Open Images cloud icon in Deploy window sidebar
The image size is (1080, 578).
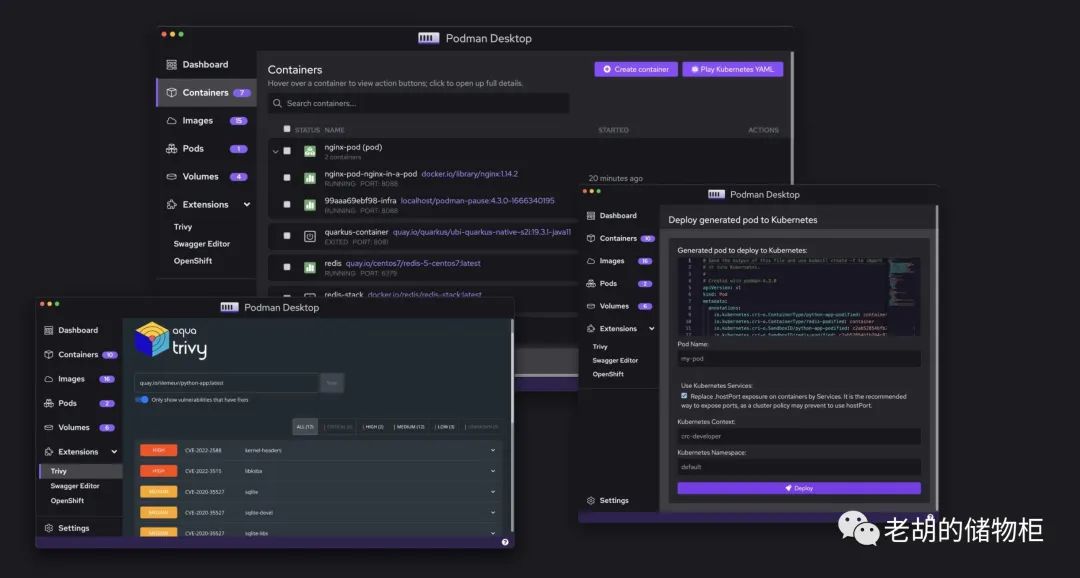[x=591, y=261]
